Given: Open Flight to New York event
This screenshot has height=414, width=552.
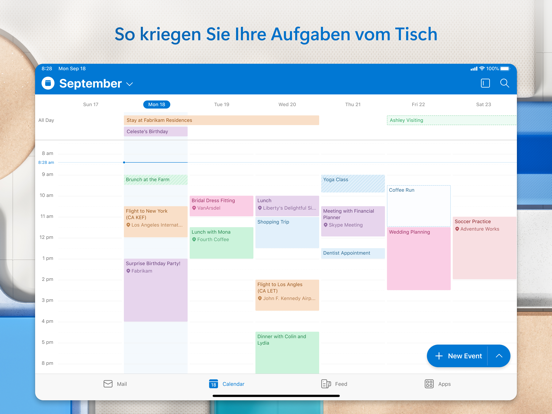Looking at the screenshot, I should coord(156,221).
